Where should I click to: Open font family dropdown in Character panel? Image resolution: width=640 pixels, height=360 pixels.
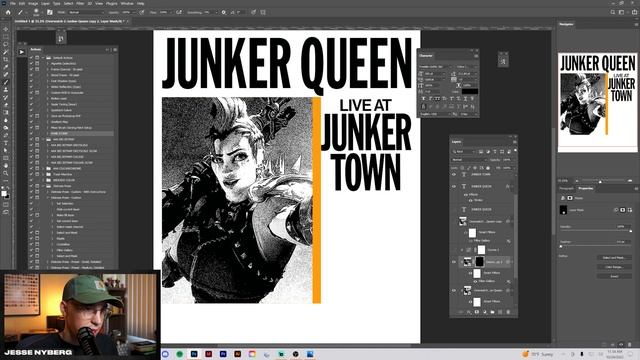pyautogui.click(x=436, y=66)
